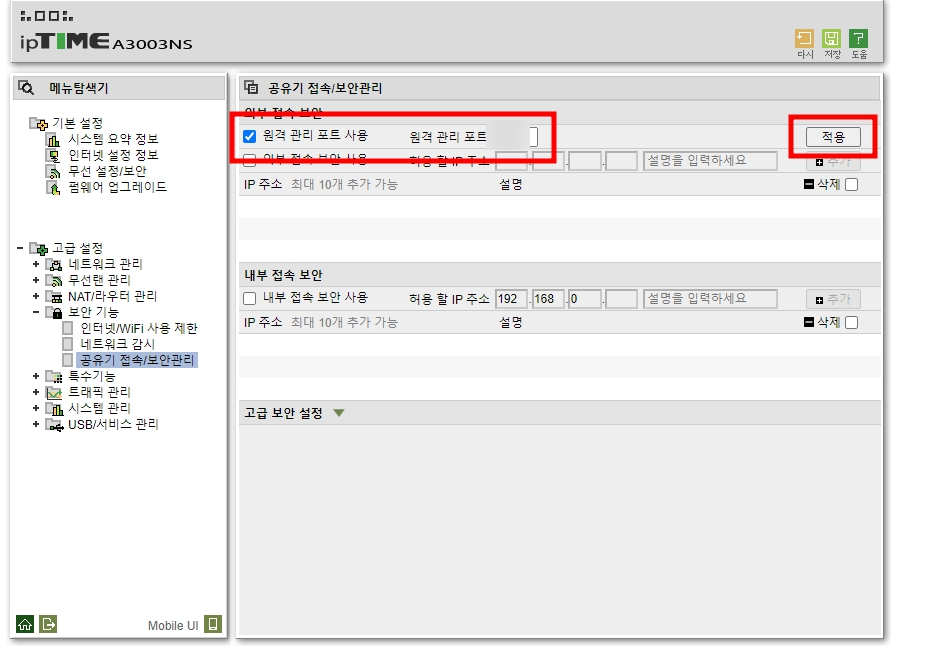
Task: Click 추가 button in 내부 접속 보안
Action: click(x=833, y=299)
